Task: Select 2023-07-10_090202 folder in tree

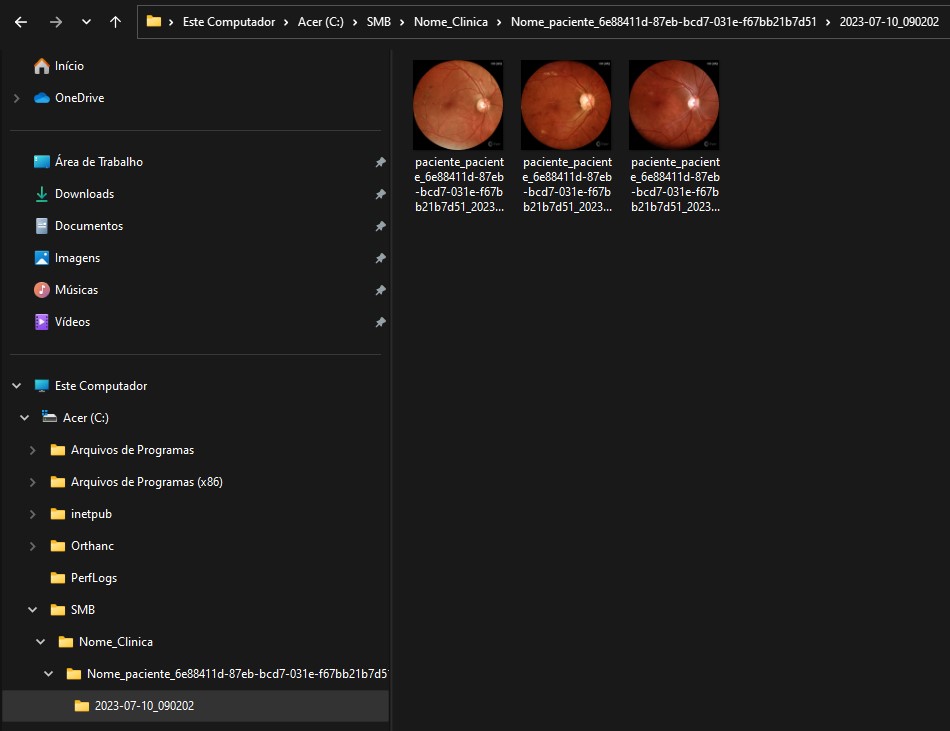Action: pos(134,706)
